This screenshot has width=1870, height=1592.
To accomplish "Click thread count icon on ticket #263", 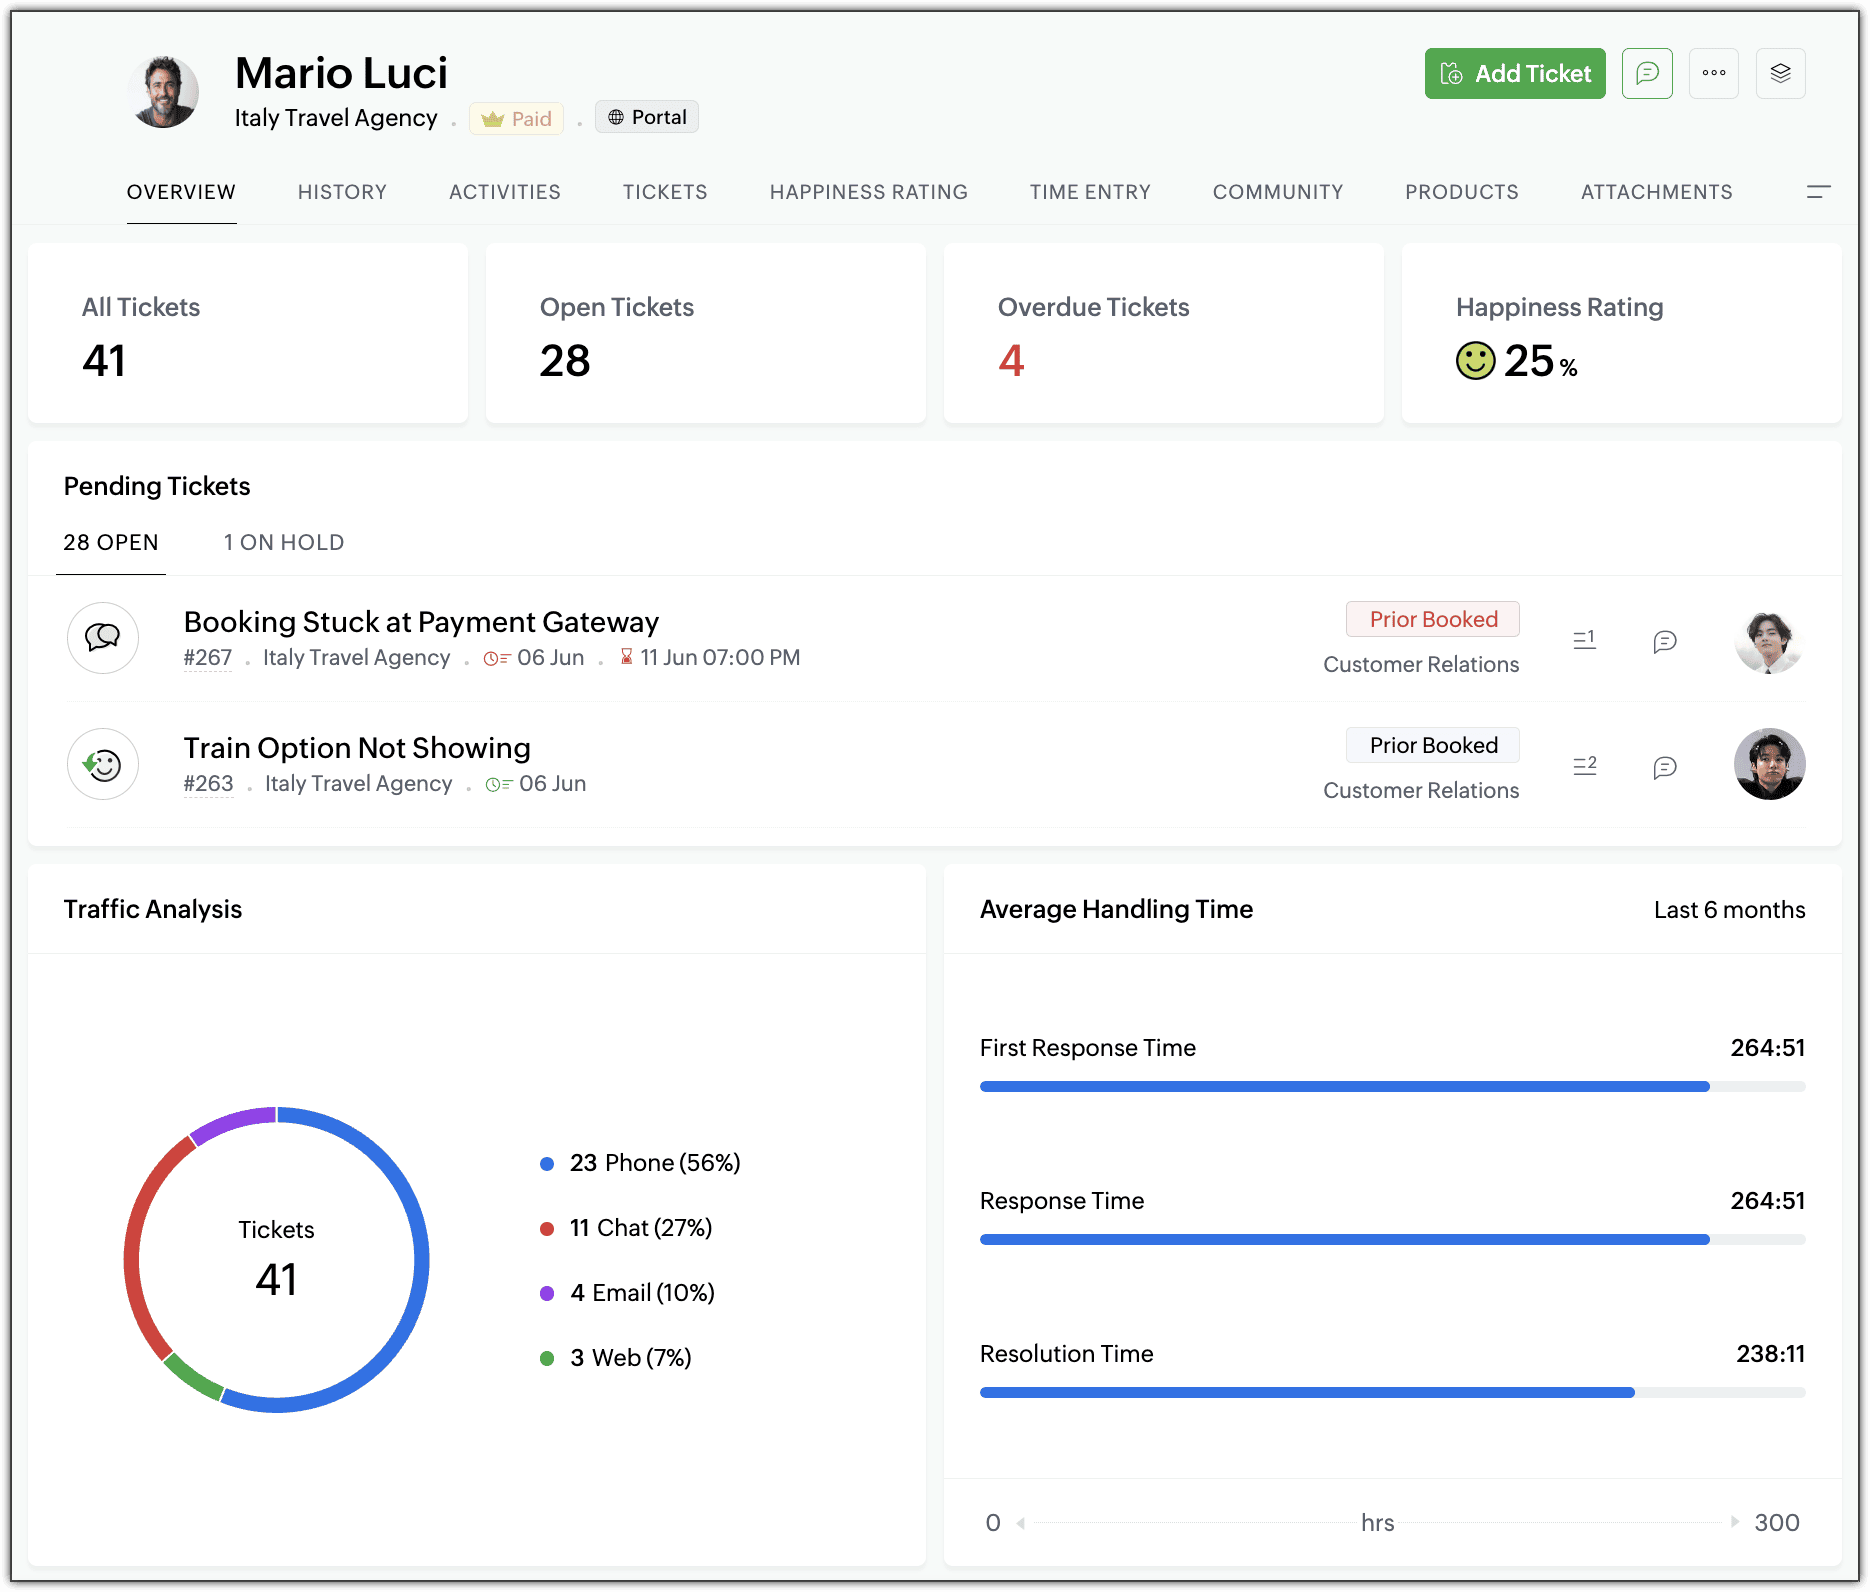I will [1584, 766].
